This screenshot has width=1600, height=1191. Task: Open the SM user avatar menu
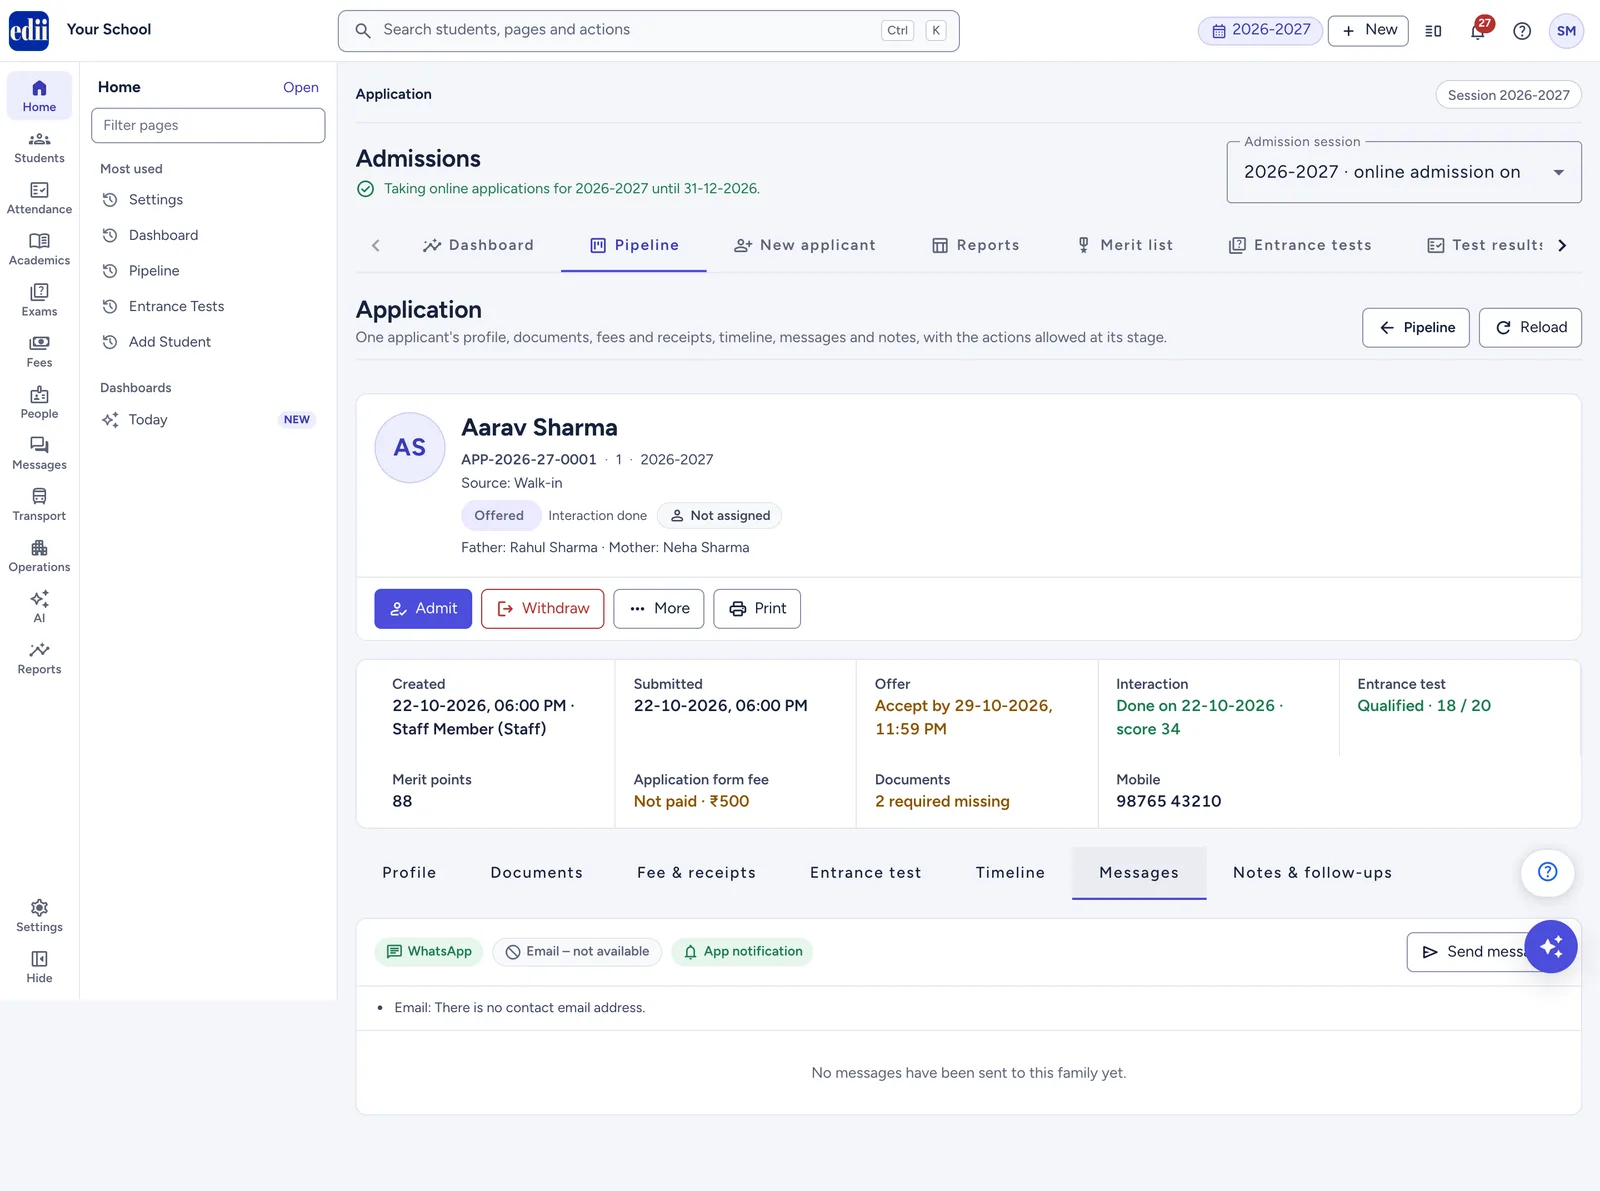(x=1566, y=31)
